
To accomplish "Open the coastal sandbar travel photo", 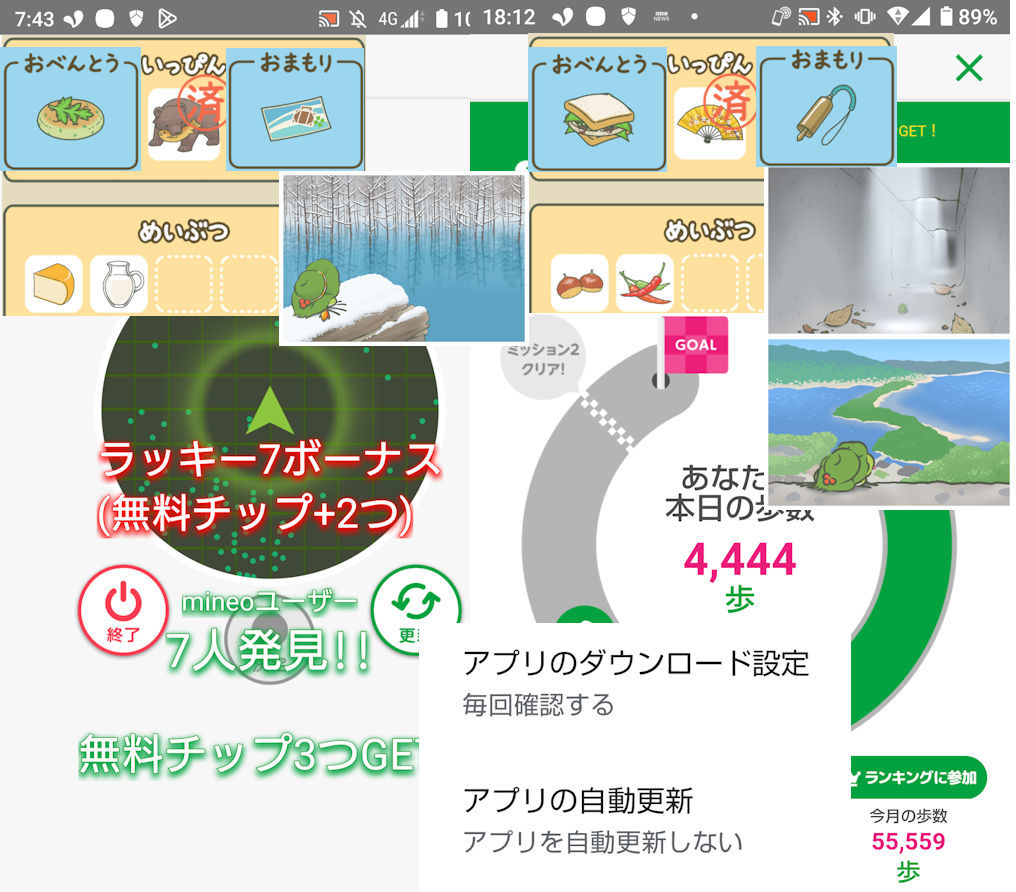I will tap(888, 422).
